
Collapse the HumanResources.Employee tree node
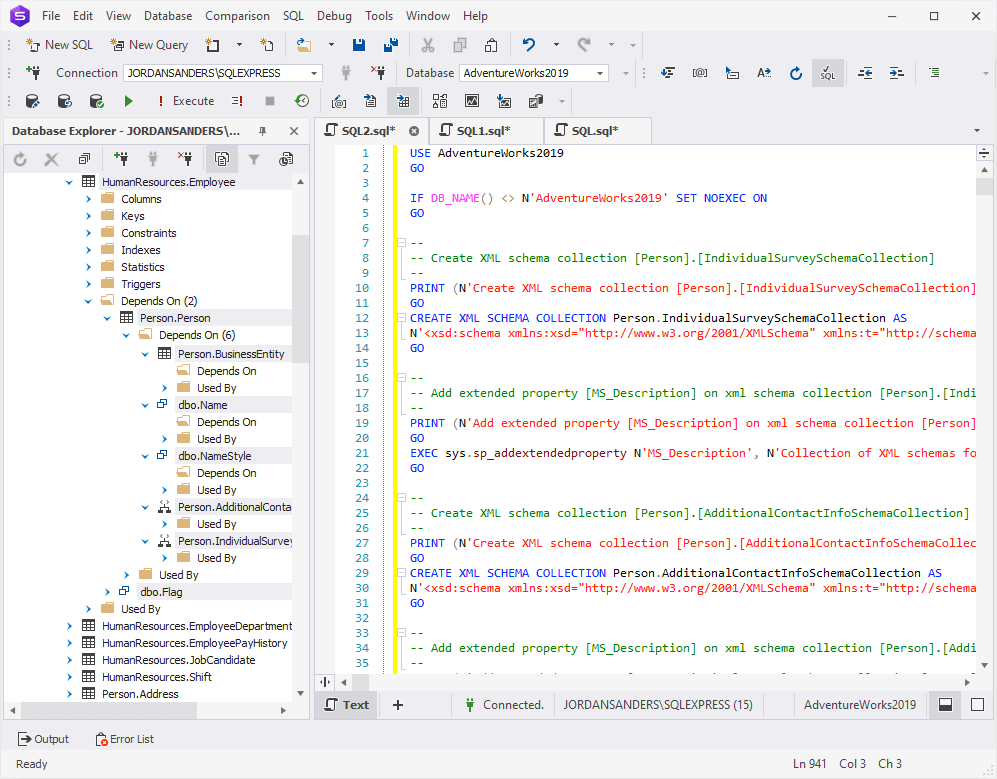[69, 183]
